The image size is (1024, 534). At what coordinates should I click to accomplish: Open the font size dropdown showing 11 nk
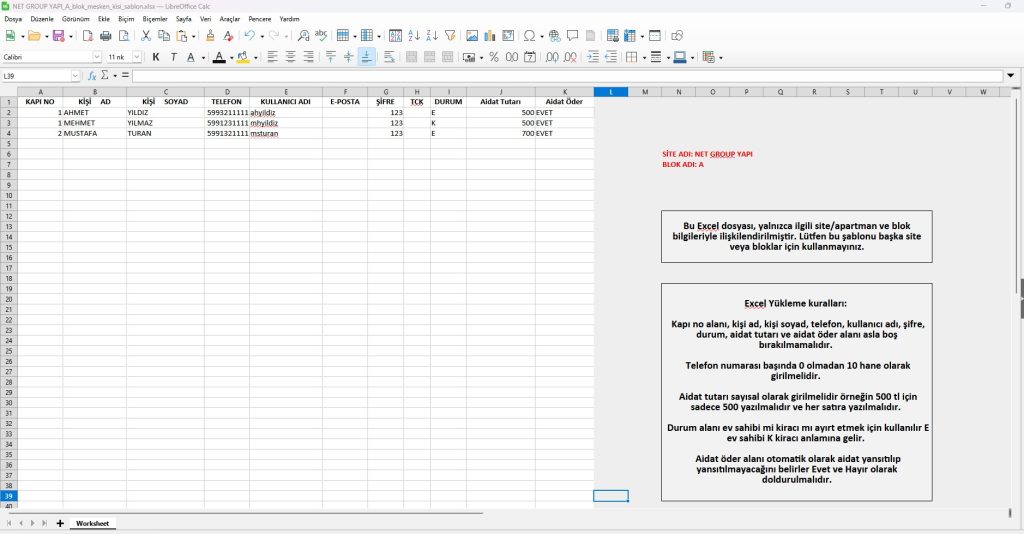138,57
